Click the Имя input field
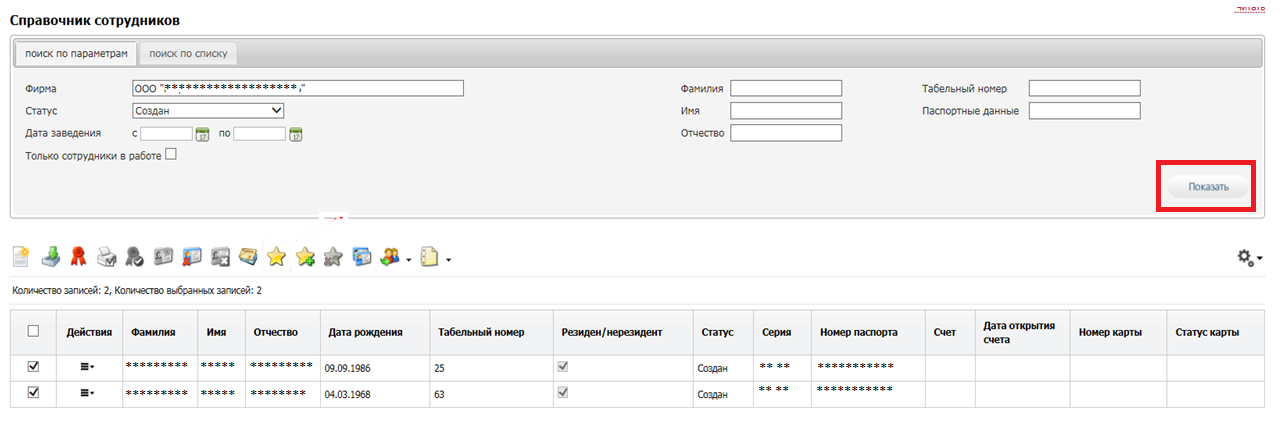This screenshot has width=1283, height=423. 786,111
